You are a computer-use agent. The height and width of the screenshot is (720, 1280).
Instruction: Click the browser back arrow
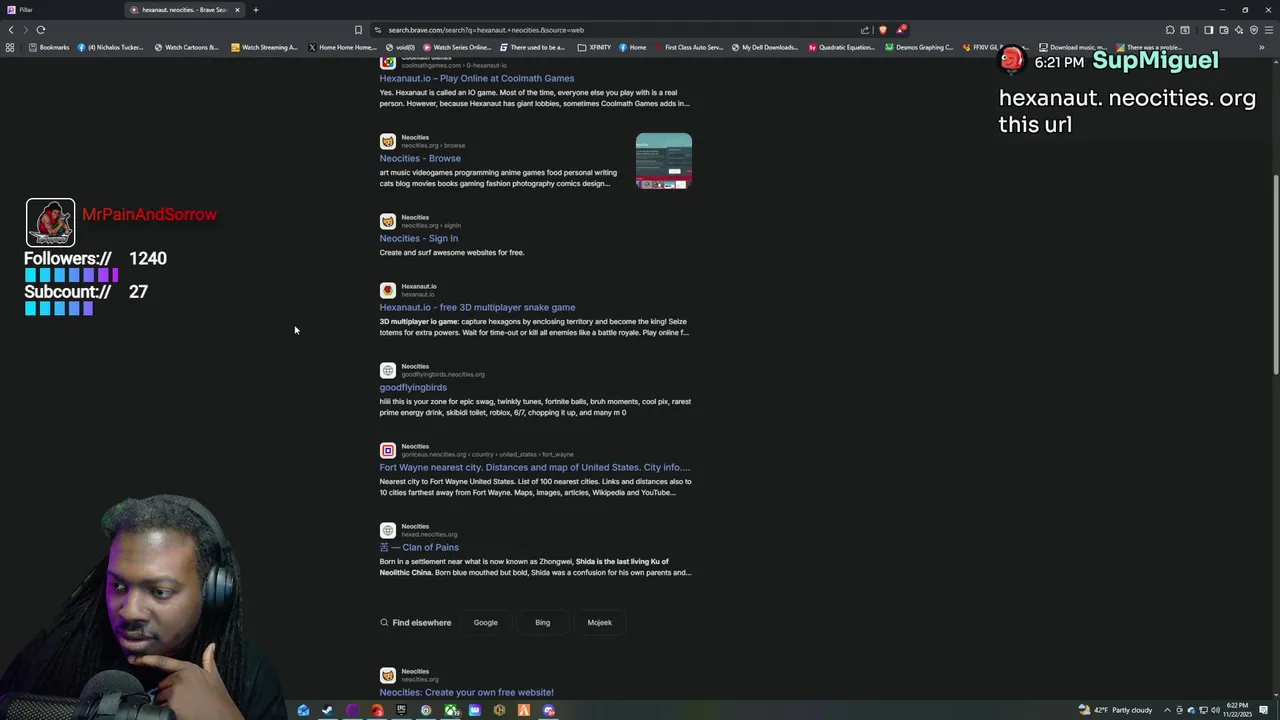coord(11,30)
